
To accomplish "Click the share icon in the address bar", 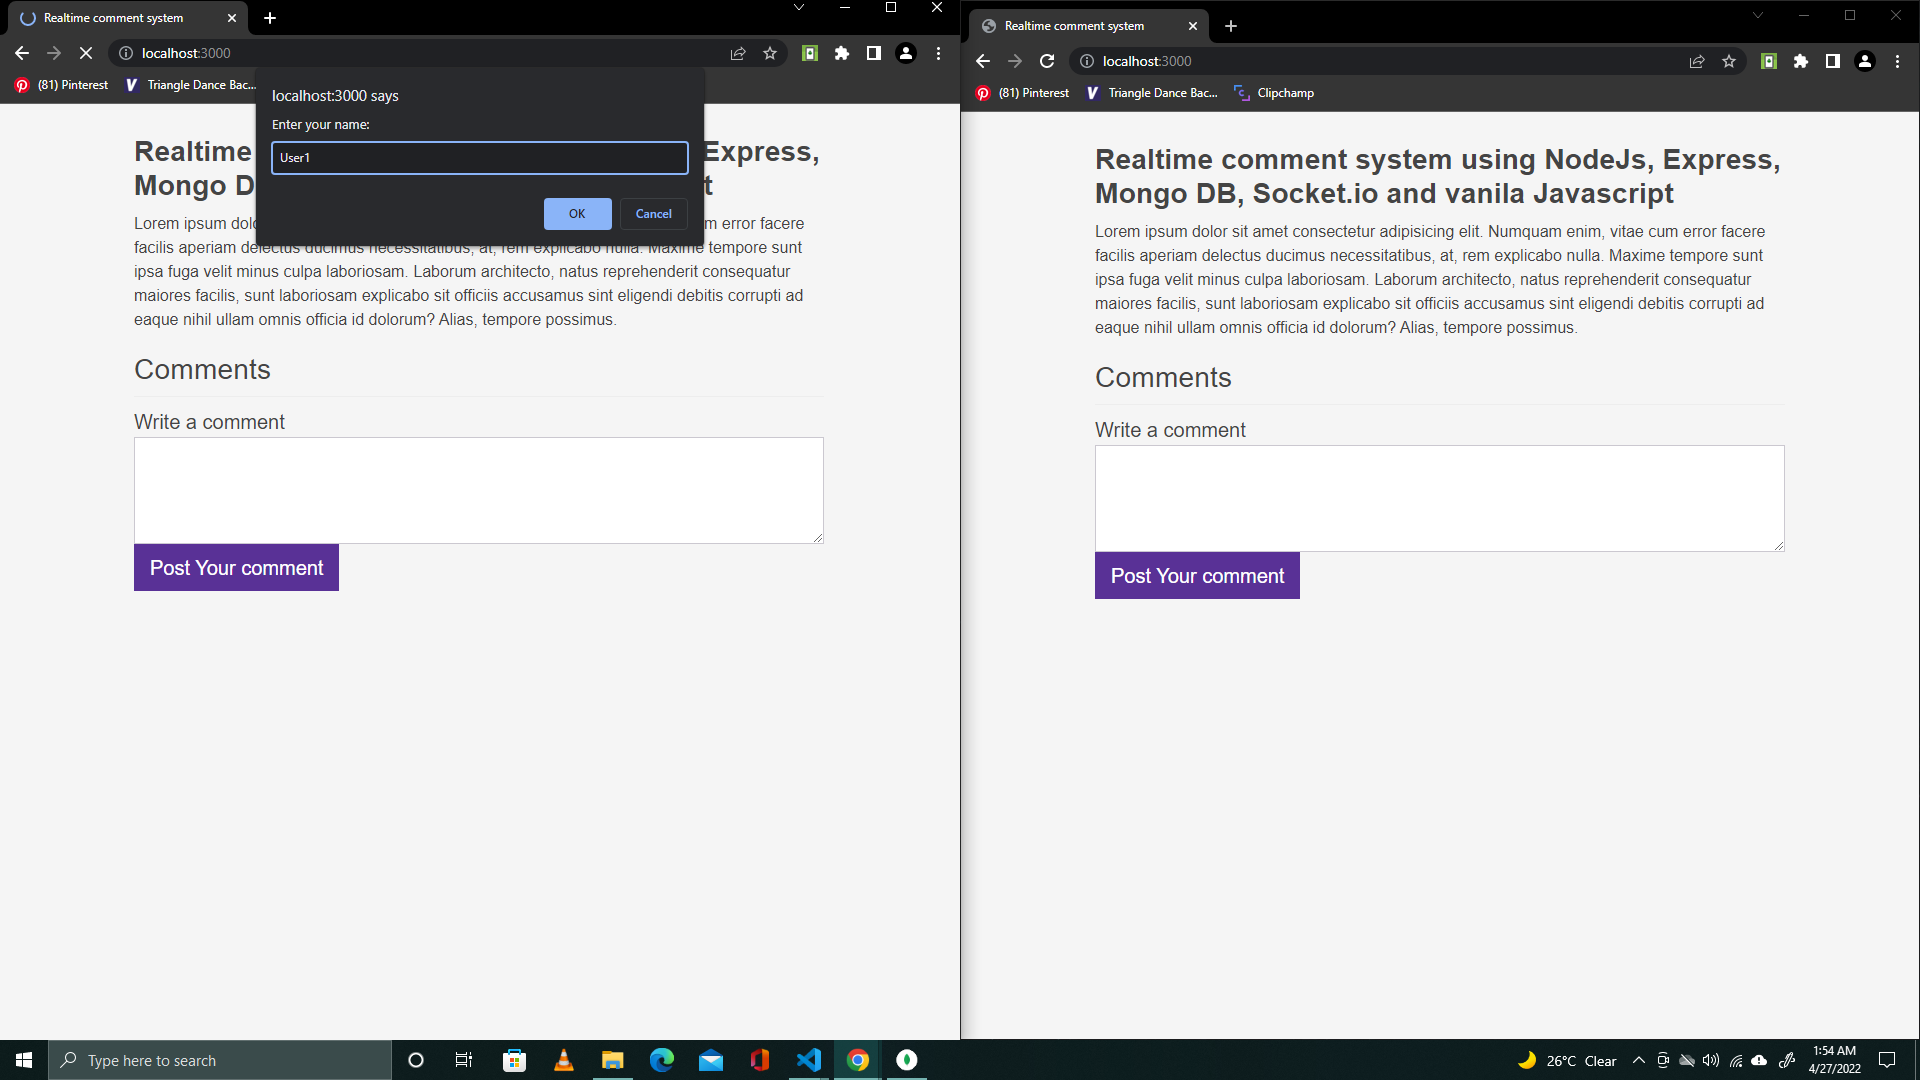I will click(x=738, y=53).
